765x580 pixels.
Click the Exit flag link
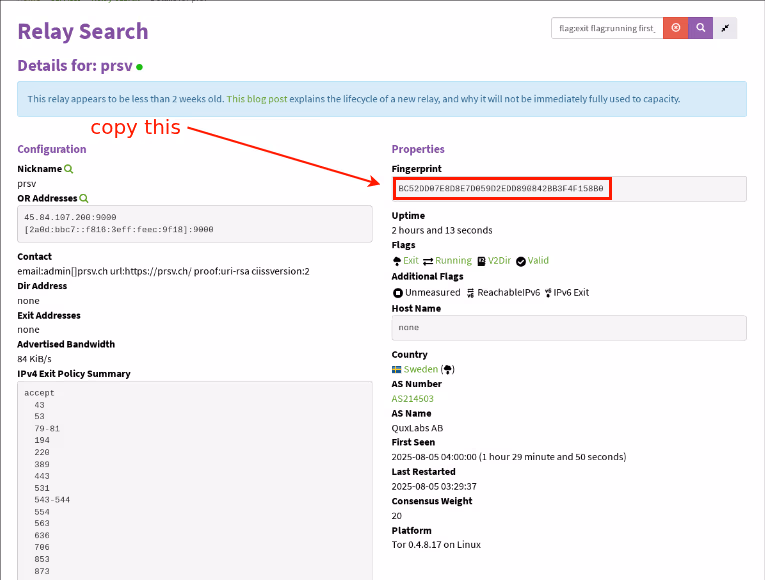(x=411, y=261)
